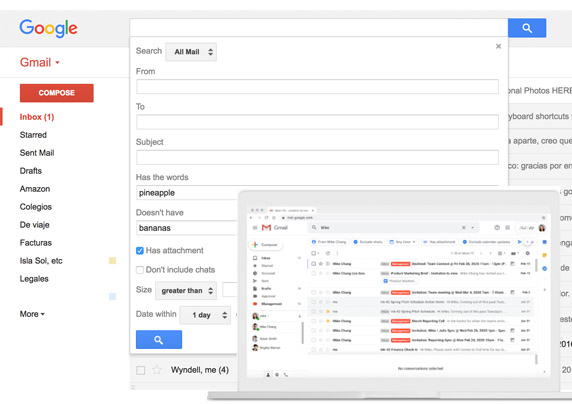Open the Search All Mail dropdown
This screenshot has height=404, width=572.
coord(191,52)
